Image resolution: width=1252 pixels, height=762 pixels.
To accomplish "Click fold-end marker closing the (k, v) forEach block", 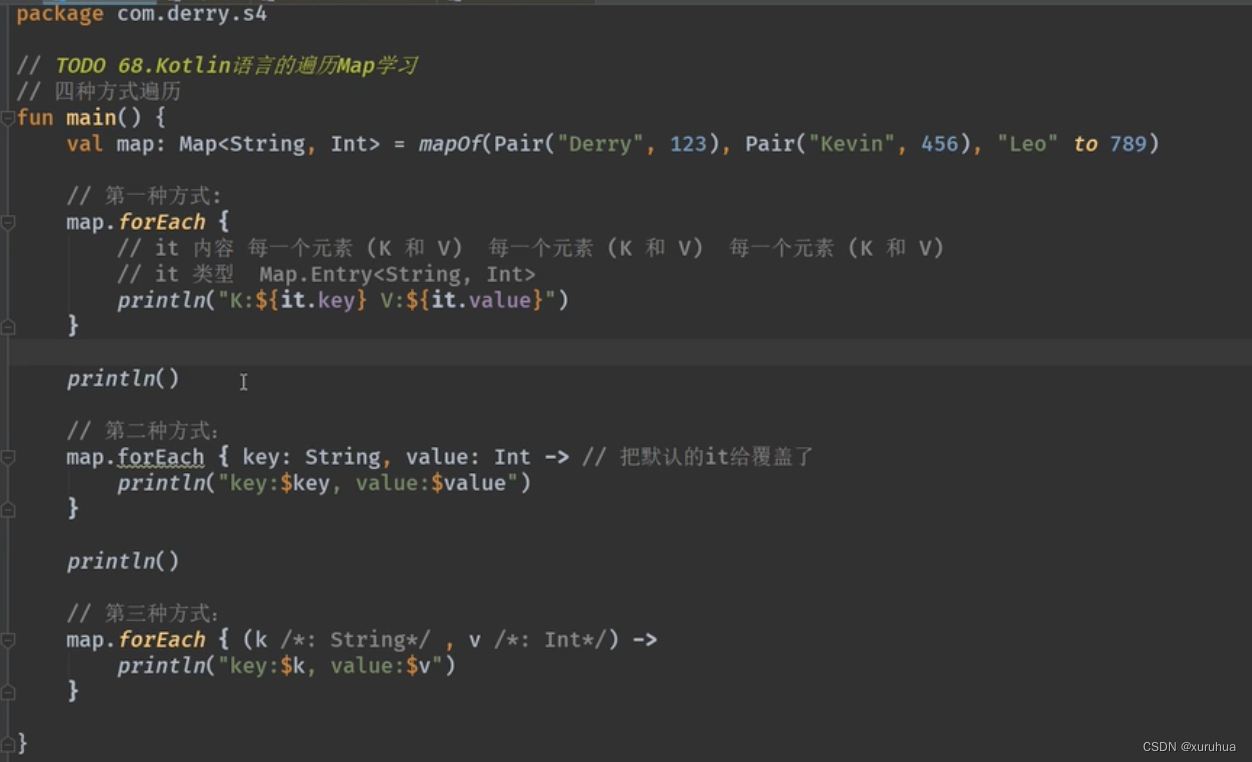I will [8, 691].
